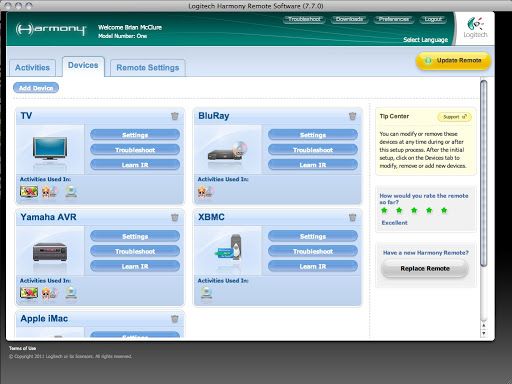Open the Downloads header link

tap(349, 19)
